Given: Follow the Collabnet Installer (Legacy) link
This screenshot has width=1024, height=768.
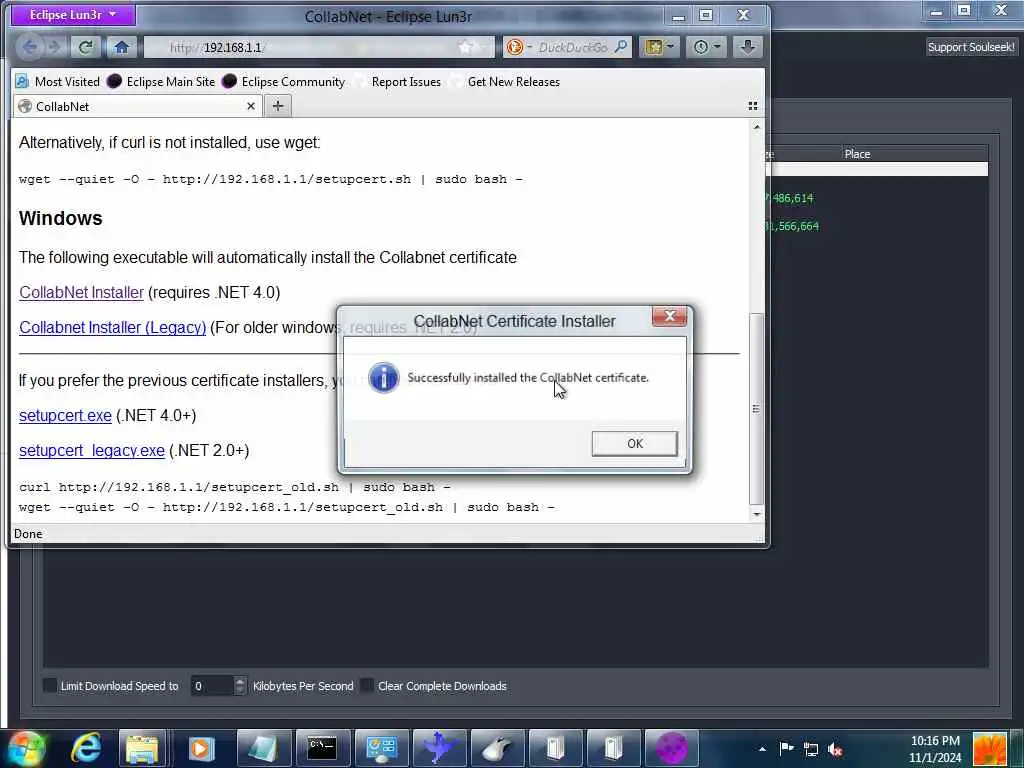Looking at the screenshot, I should point(112,327).
